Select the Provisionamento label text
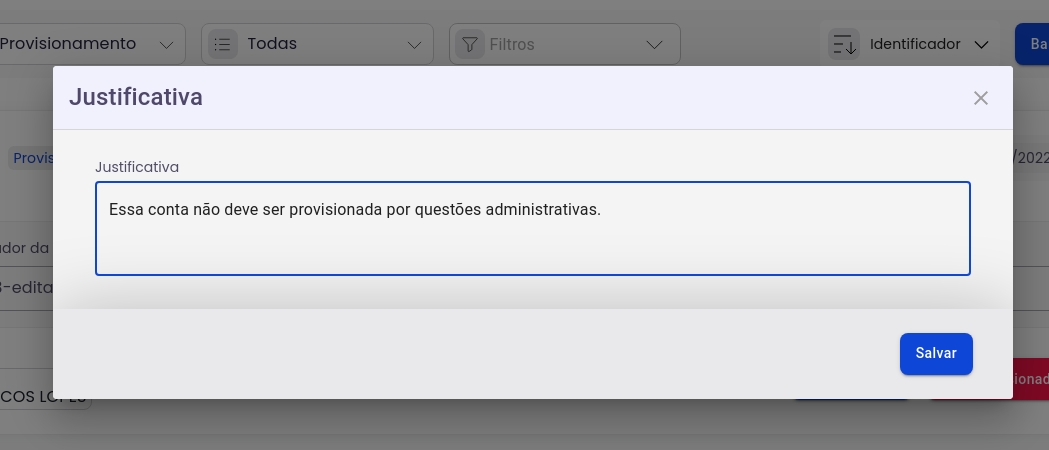 pyautogui.click(x=68, y=44)
